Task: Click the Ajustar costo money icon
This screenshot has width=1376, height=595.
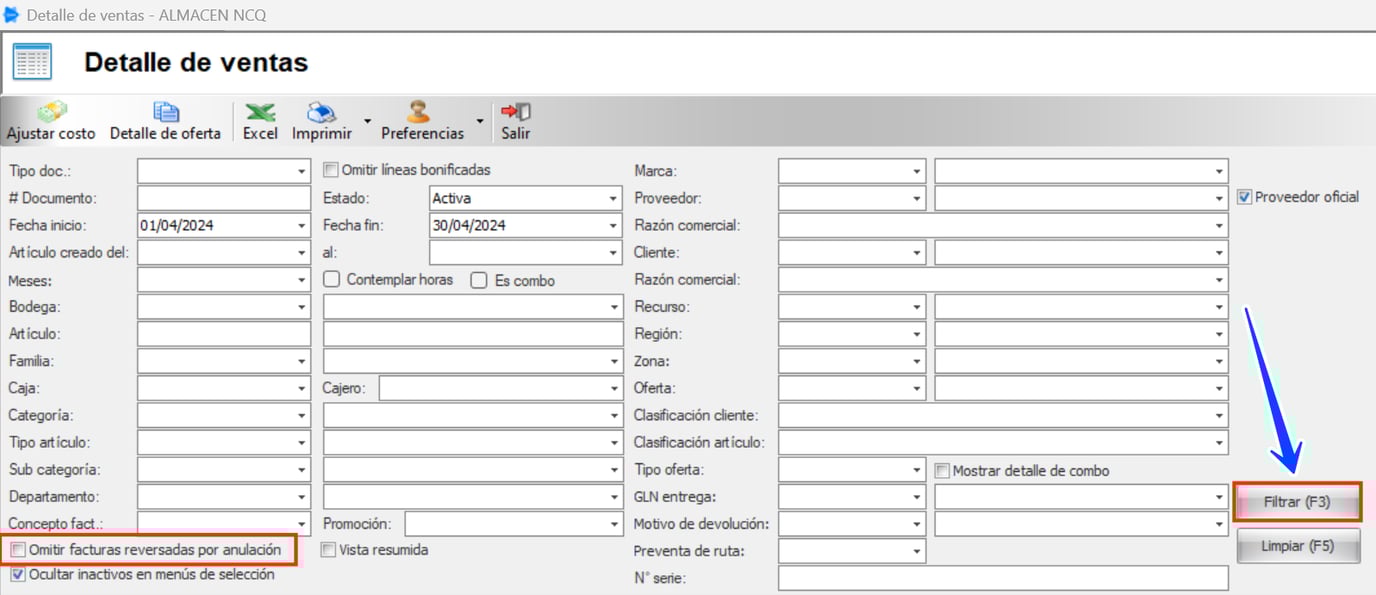Action: coord(51,112)
